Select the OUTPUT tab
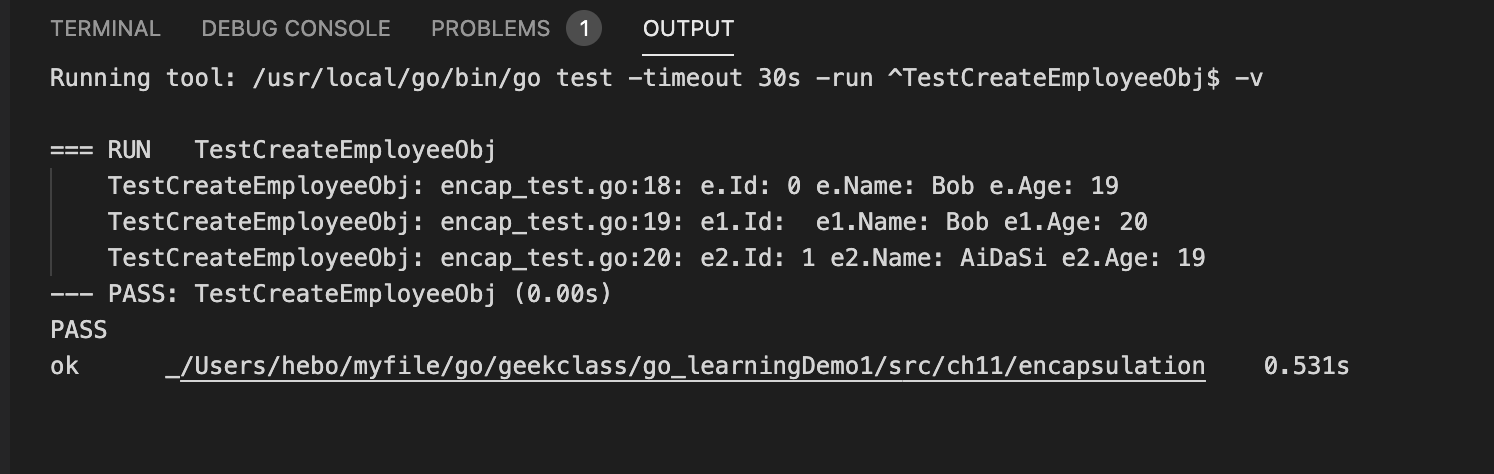Screen dimensions: 1494x474 point(688,29)
